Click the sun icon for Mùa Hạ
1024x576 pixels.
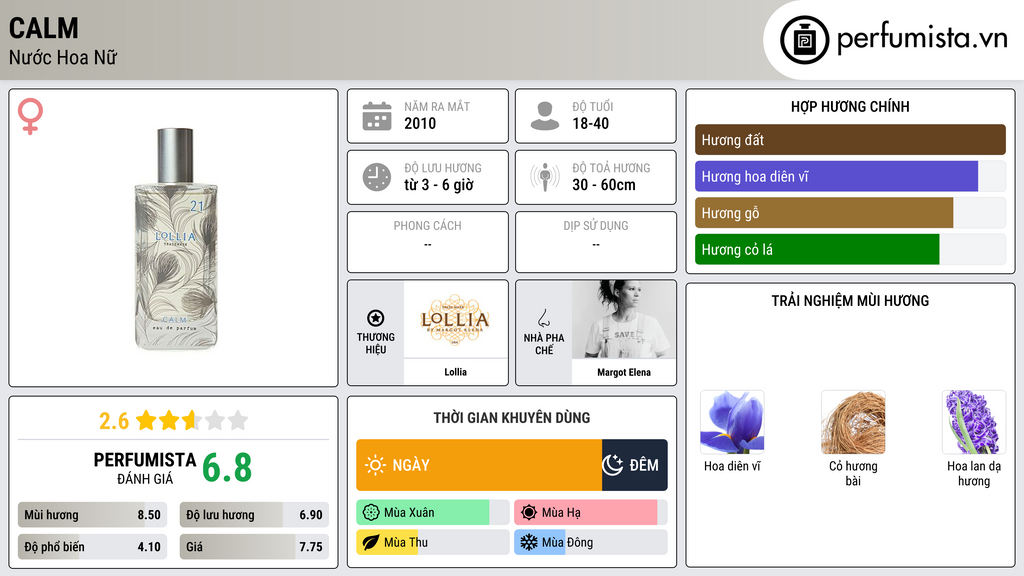tap(529, 513)
